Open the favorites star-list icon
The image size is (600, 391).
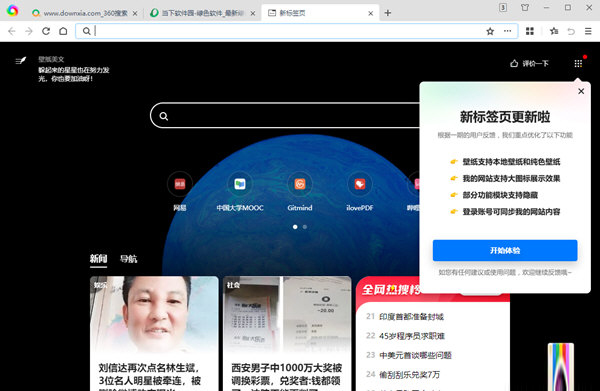[554, 31]
